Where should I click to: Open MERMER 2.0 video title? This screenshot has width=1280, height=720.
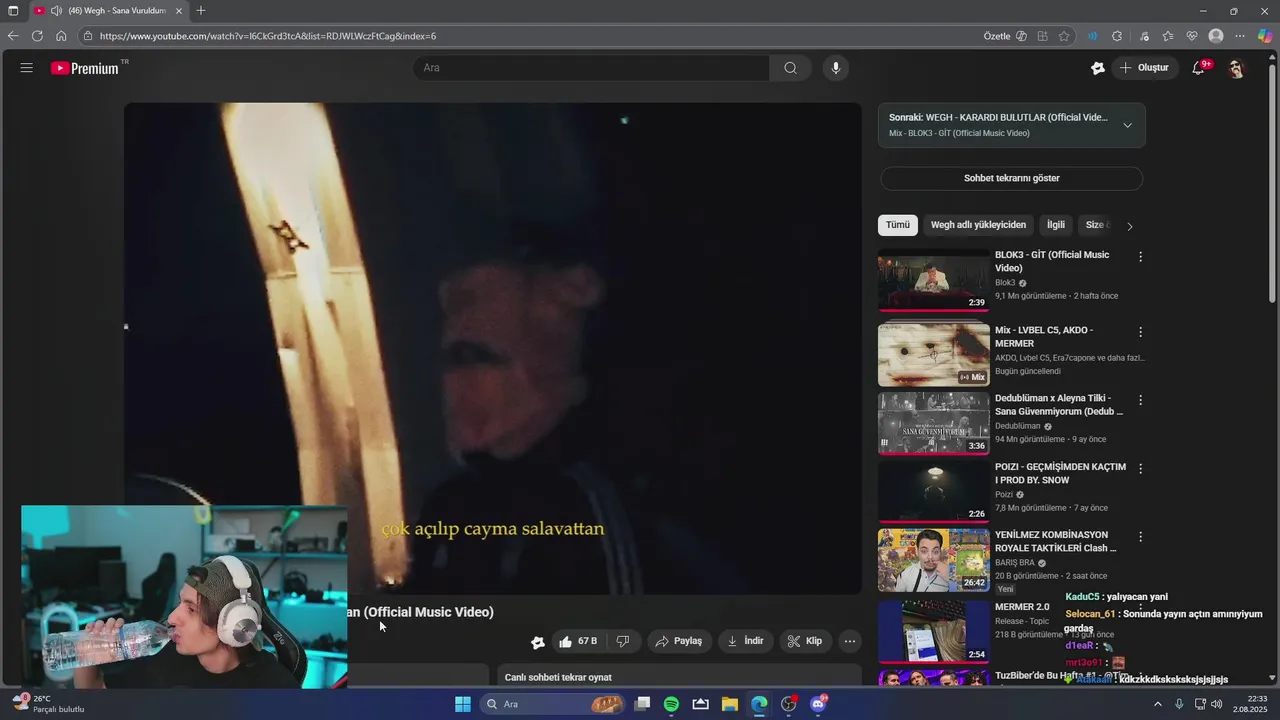(x=1022, y=607)
